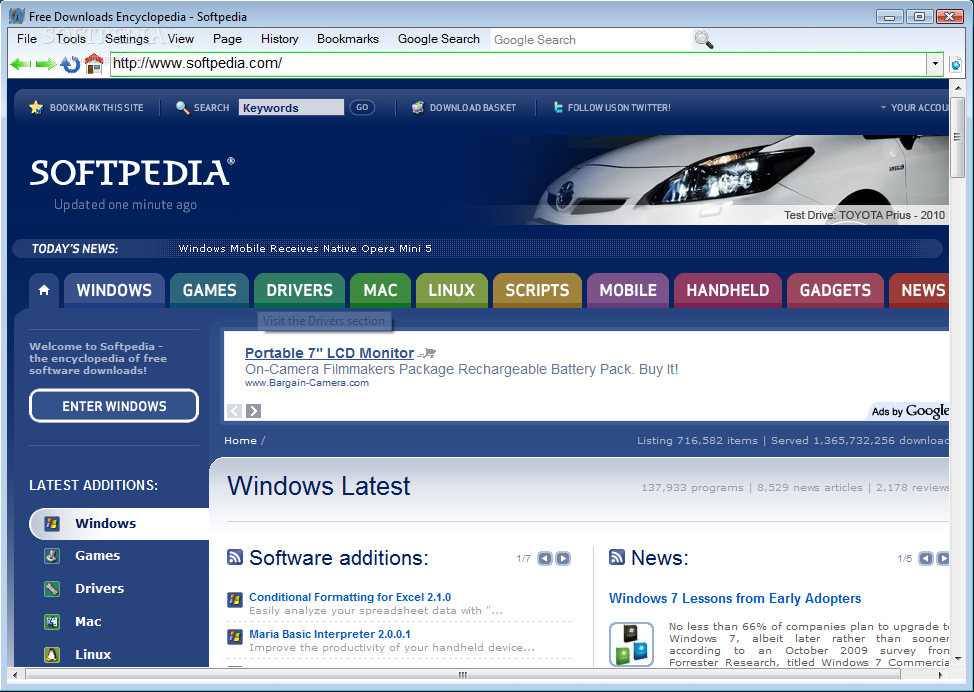Click the Google Search menu item

439,39
